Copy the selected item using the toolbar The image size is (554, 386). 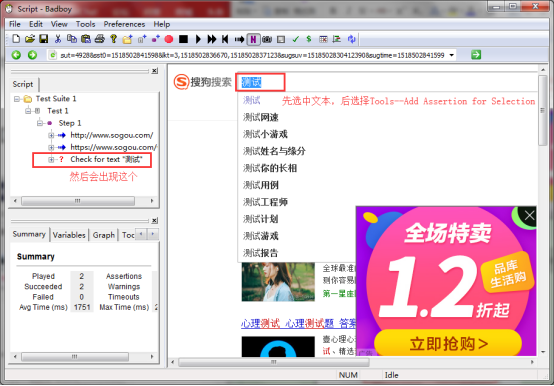pos(72,39)
